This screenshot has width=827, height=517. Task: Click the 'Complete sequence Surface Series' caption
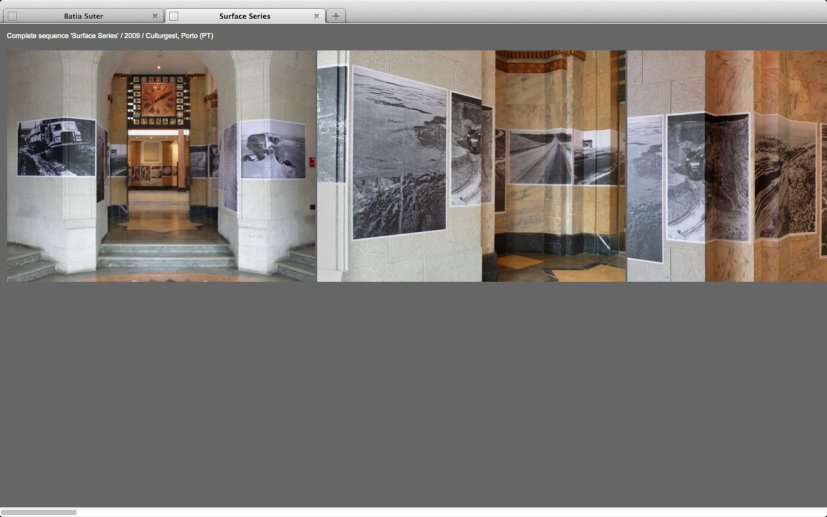click(x=110, y=36)
